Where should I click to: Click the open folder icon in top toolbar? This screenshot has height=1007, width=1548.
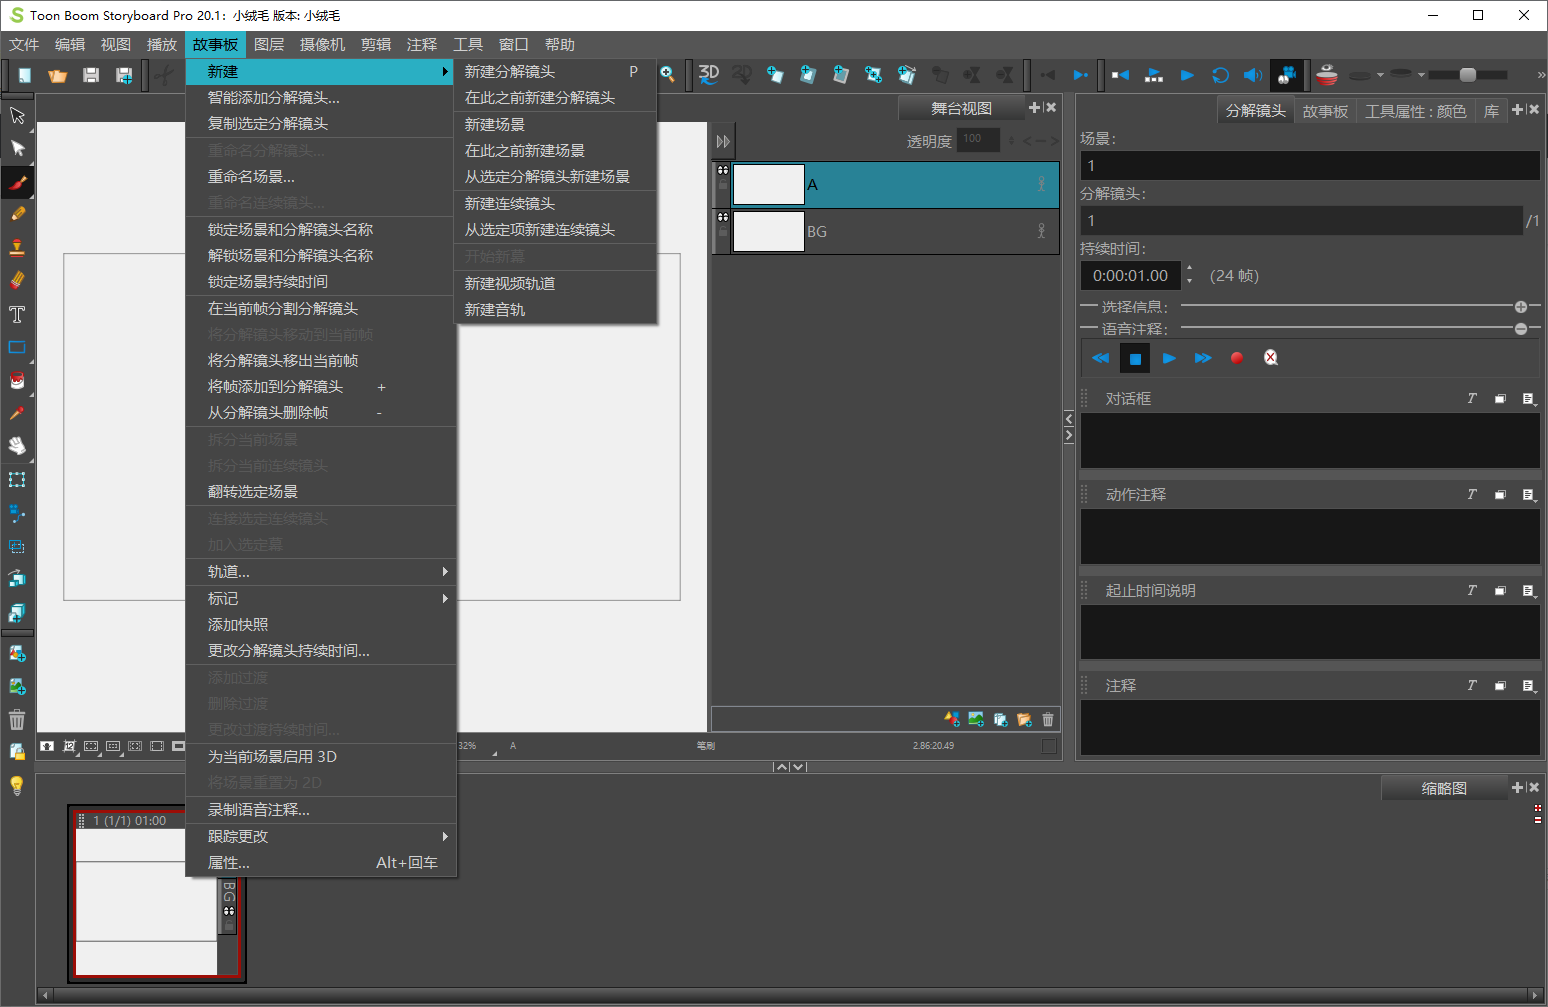tap(58, 75)
